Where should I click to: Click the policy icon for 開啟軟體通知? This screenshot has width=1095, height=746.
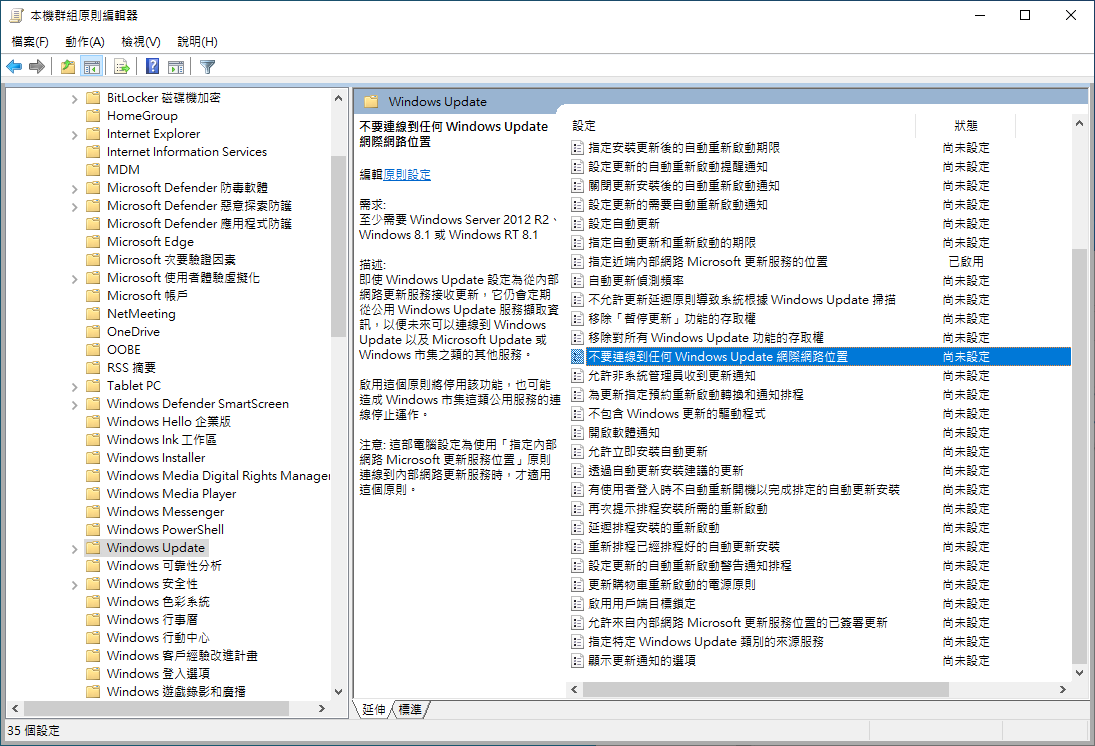click(578, 432)
